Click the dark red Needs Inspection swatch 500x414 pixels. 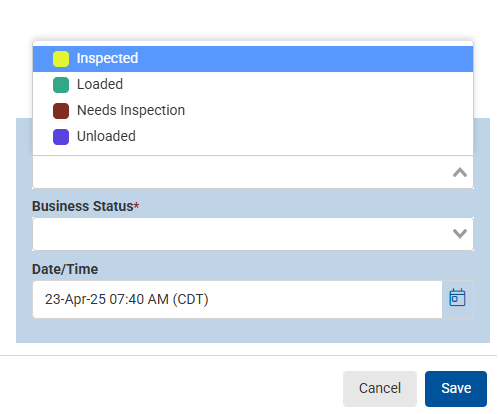pyautogui.click(x=61, y=111)
